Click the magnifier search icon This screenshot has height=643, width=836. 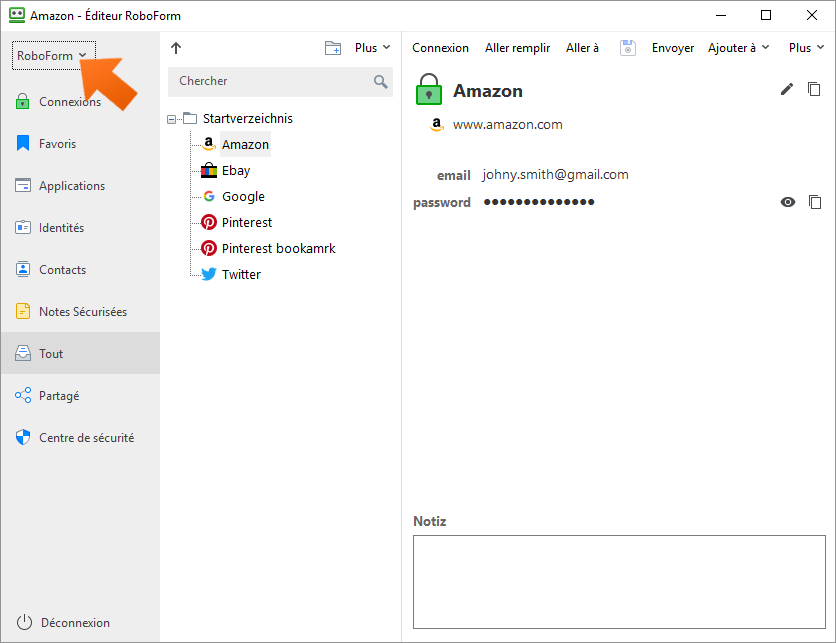click(x=381, y=82)
